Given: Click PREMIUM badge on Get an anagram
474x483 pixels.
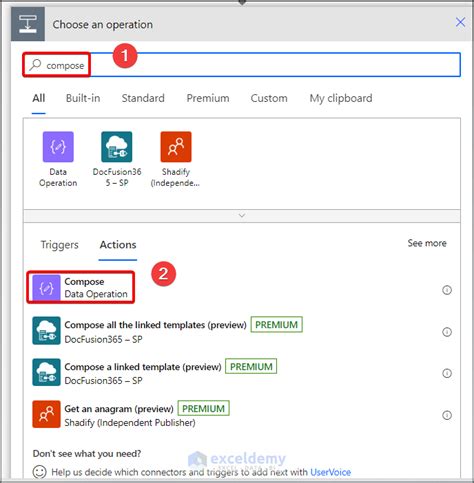Looking at the screenshot, I should point(204,408).
